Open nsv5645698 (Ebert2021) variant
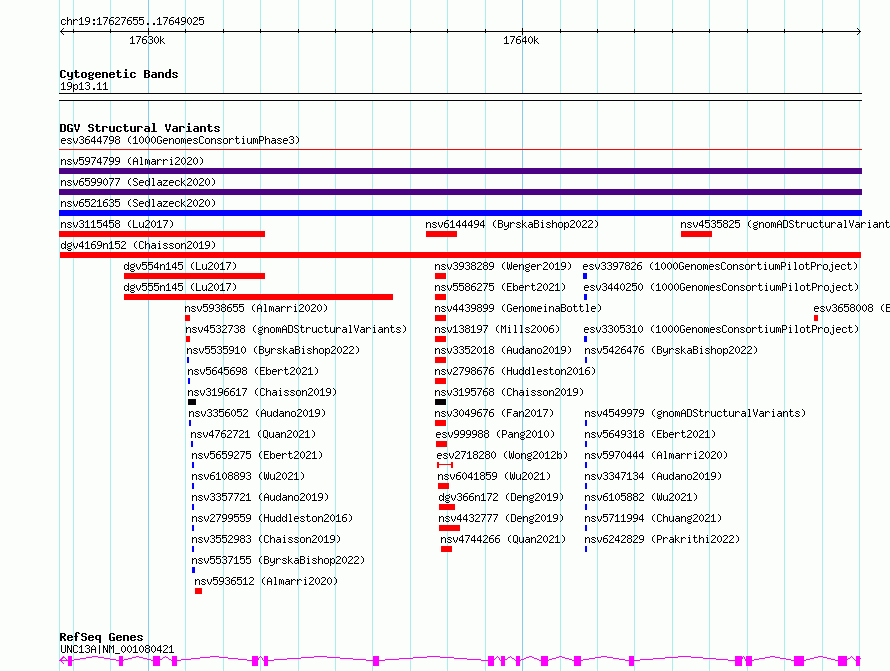The image size is (890, 671). coord(253,371)
